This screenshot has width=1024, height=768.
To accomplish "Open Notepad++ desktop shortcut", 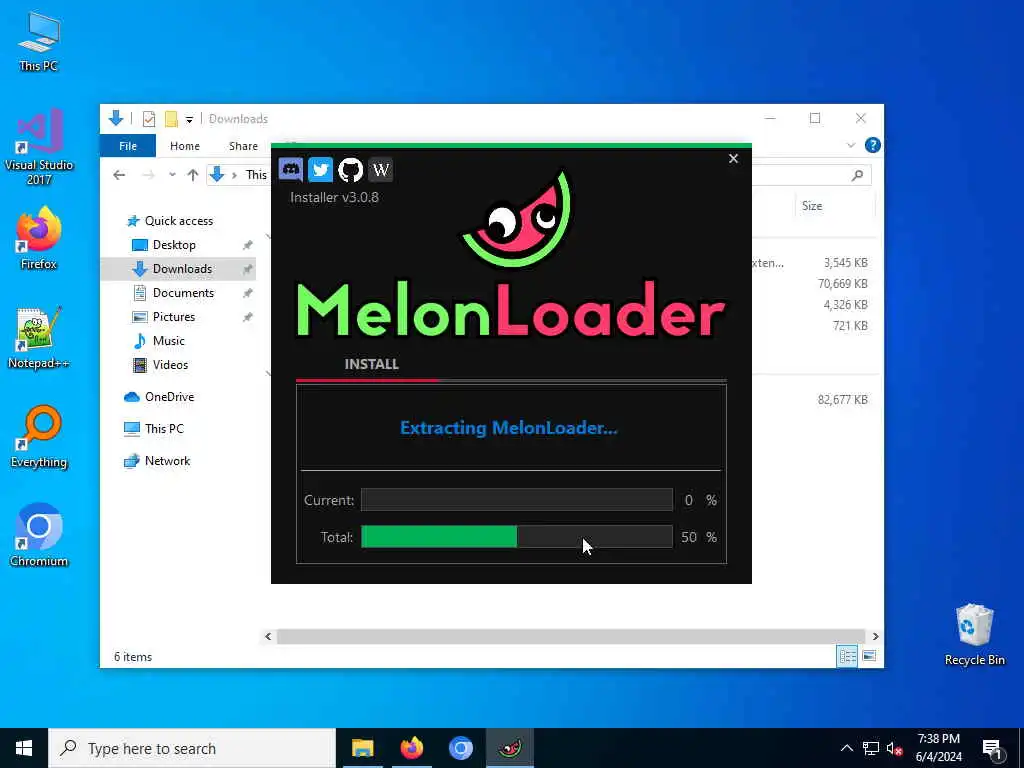I will [39, 338].
